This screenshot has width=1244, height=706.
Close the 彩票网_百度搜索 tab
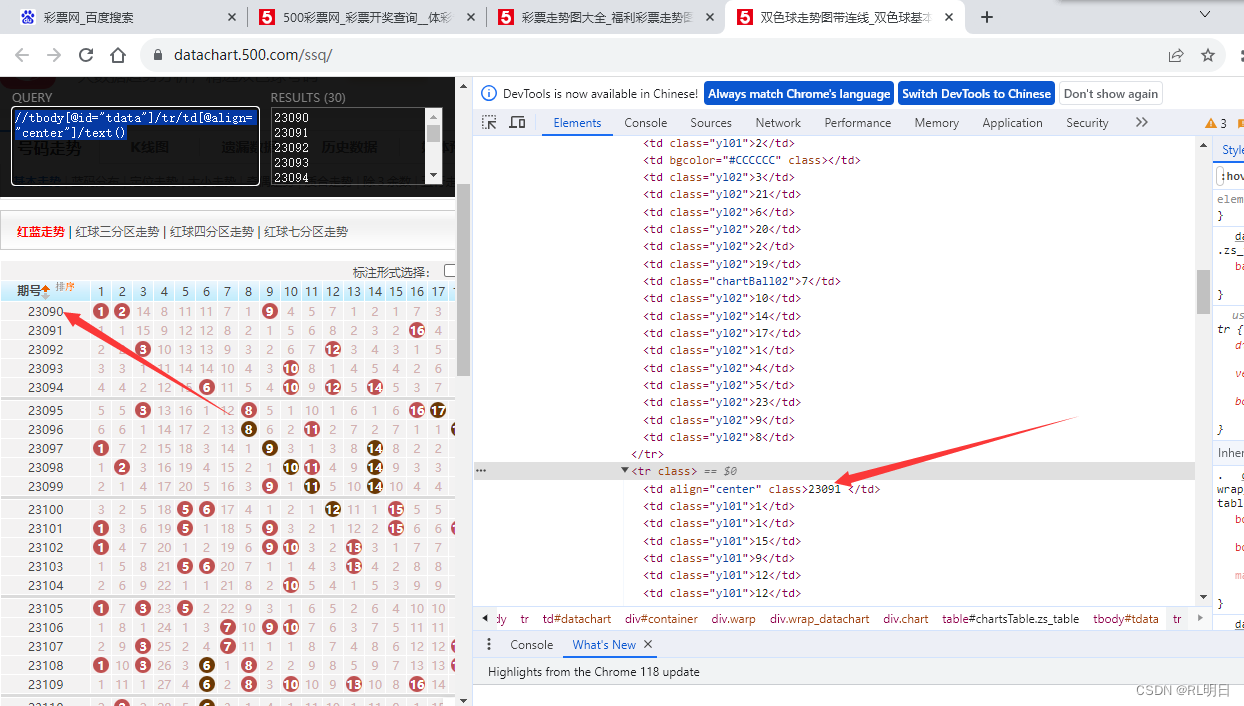coord(232,17)
